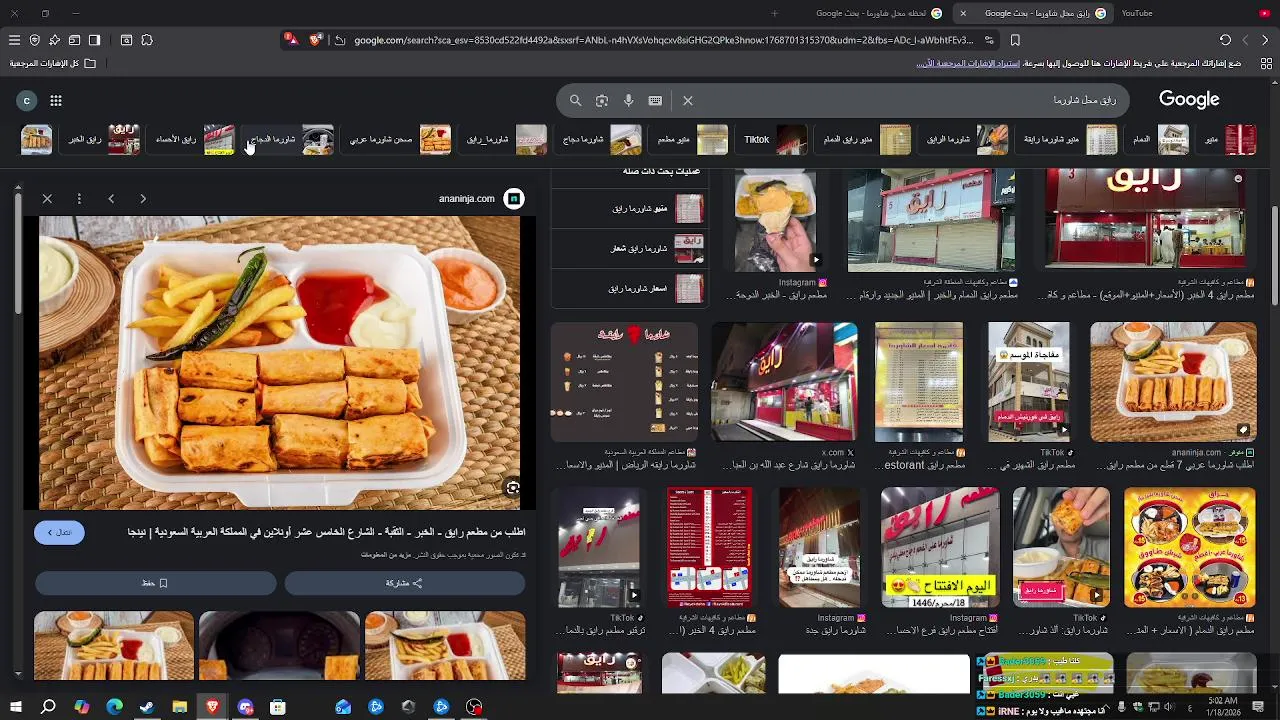Open the browser hamburger menu
The width and height of the screenshot is (1280, 720).
(x=14, y=40)
